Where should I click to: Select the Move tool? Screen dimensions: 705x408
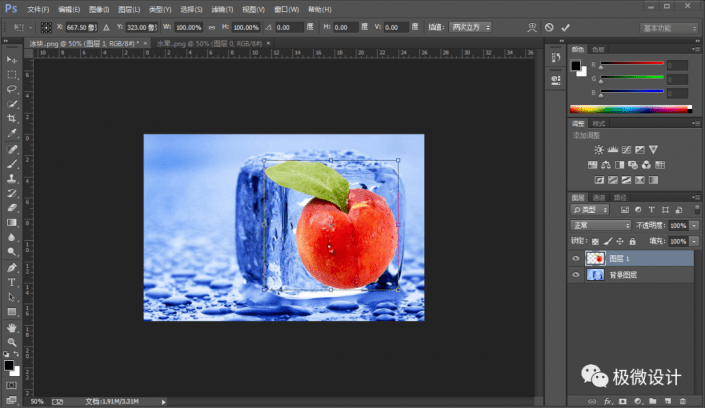click(12, 60)
